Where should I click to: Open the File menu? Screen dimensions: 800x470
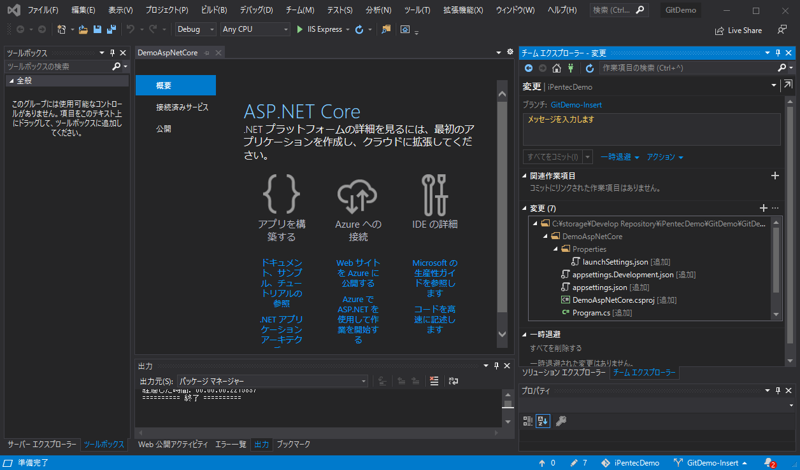pos(42,10)
